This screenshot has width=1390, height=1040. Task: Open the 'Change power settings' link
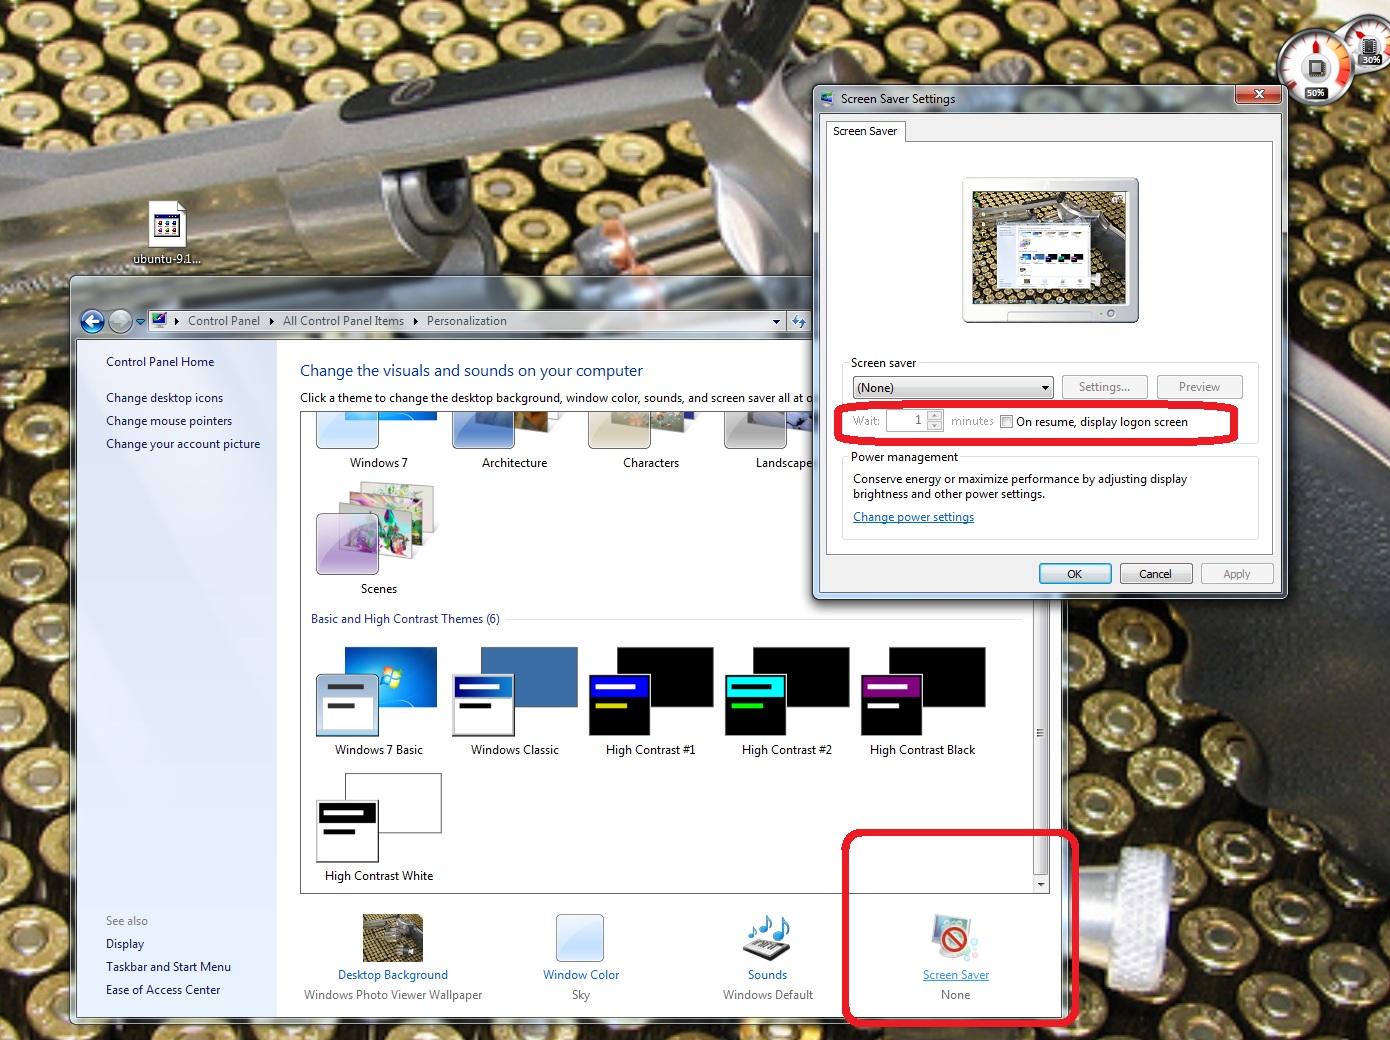click(913, 517)
